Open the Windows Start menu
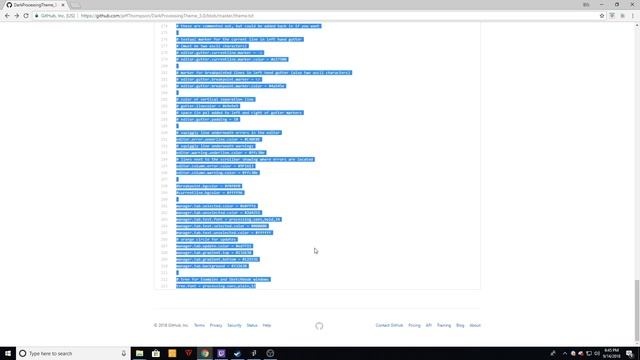 tap(8, 353)
